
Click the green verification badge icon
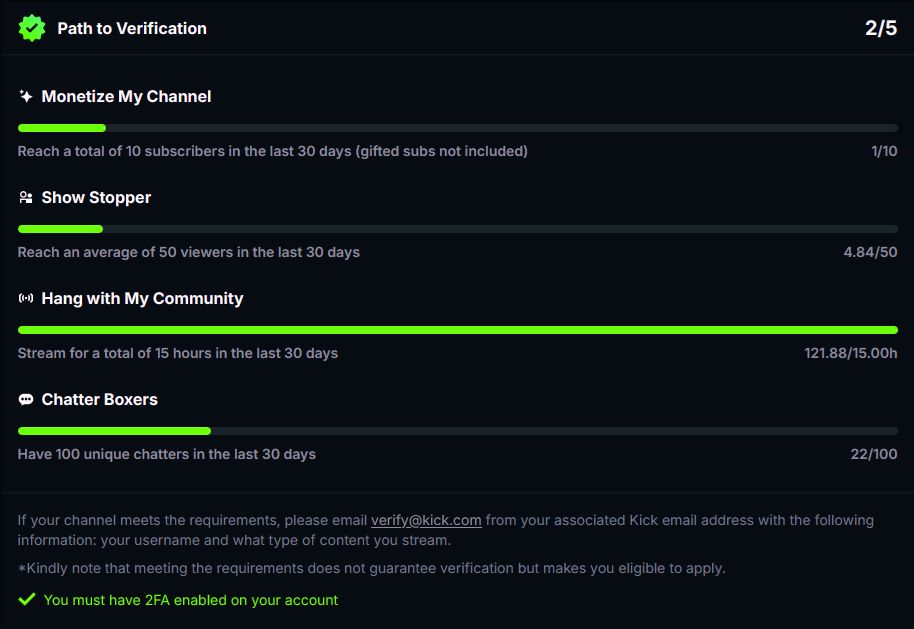pos(32,28)
